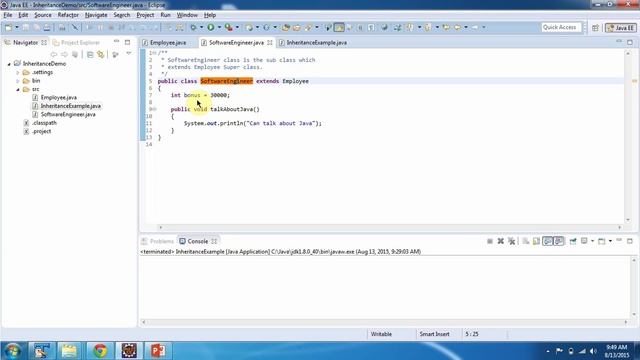
Task: Open the Project menu
Action: [145, 15]
